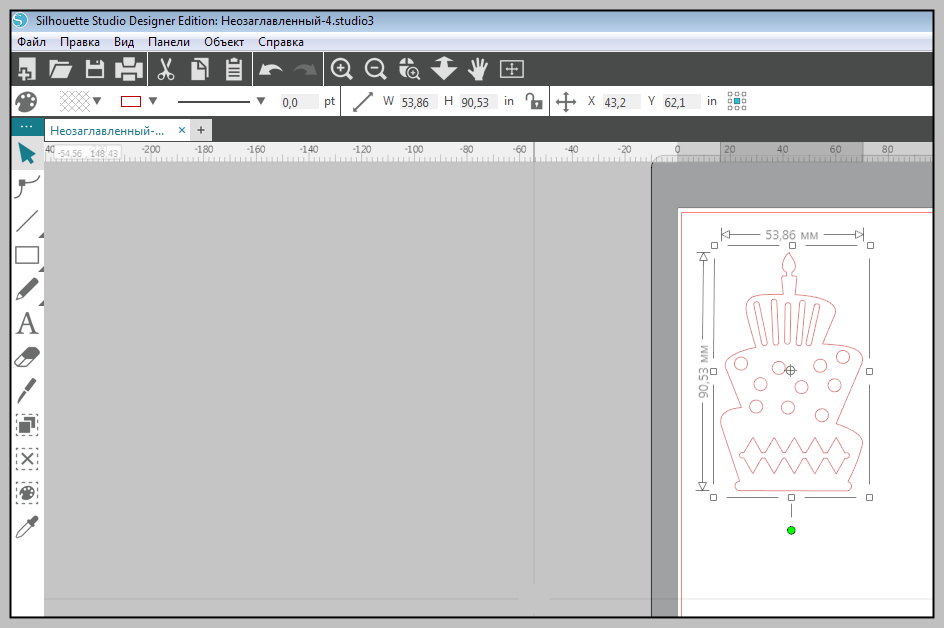Choose the Eyedropper tool
This screenshot has width=944, height=628.
[x=27, y=527]
